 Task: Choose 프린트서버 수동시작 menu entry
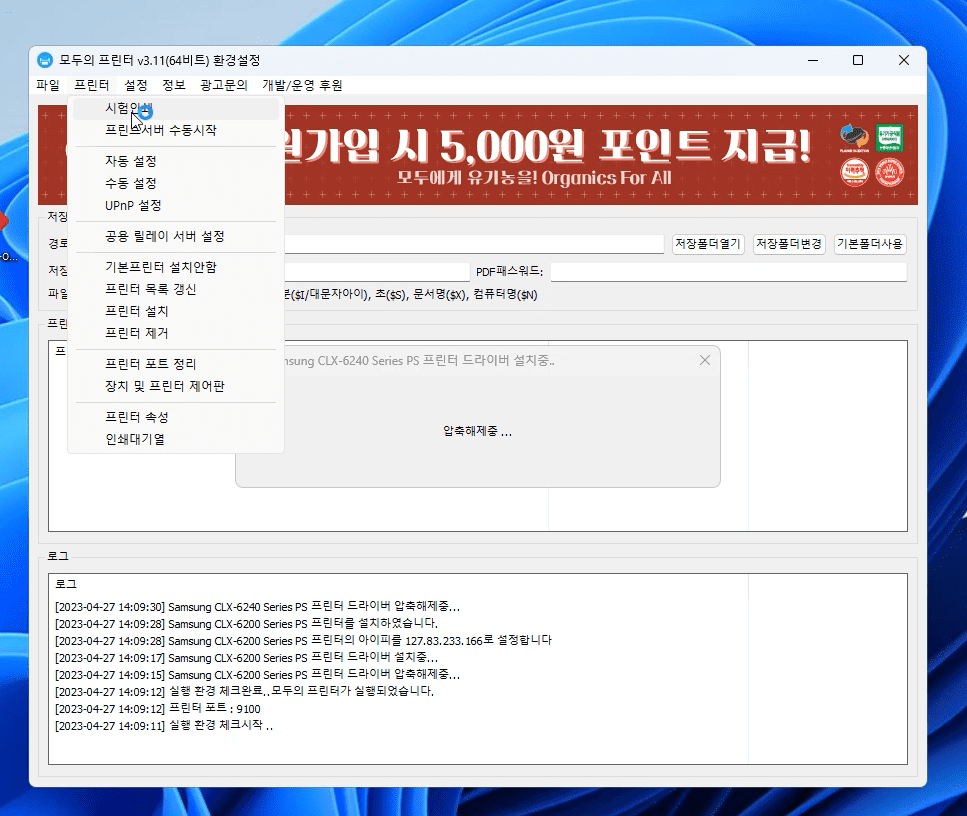[x=176, y=130]
